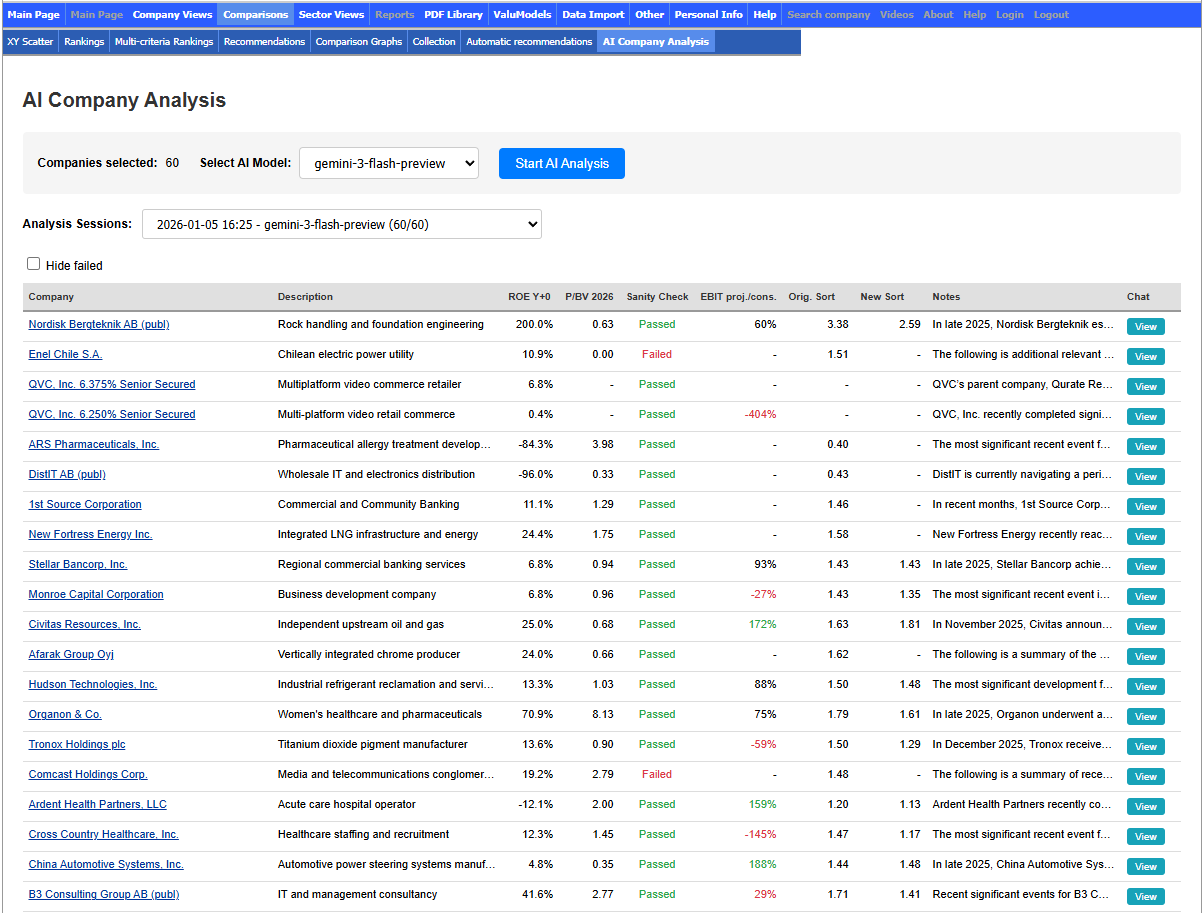The width and height of the screenshot is (1204, 913).
Task: Click View chat for Civitas Resources row
Action: point(1146,626)
